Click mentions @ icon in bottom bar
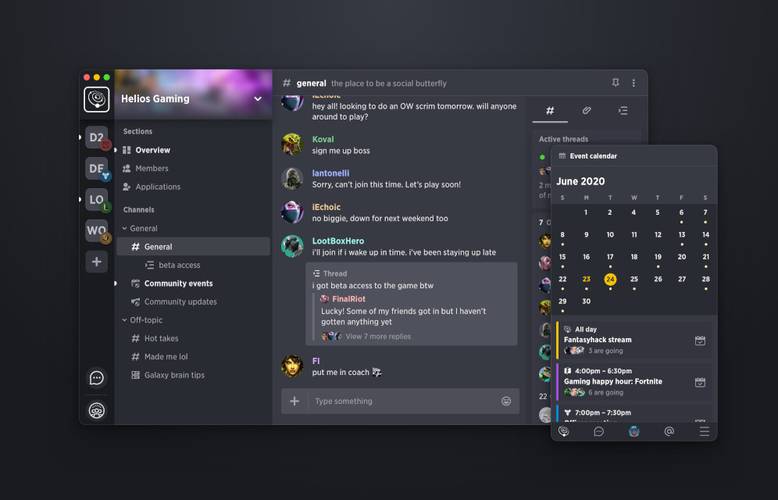The width and height of the screenshot is (778, 500). coord(669,431)
